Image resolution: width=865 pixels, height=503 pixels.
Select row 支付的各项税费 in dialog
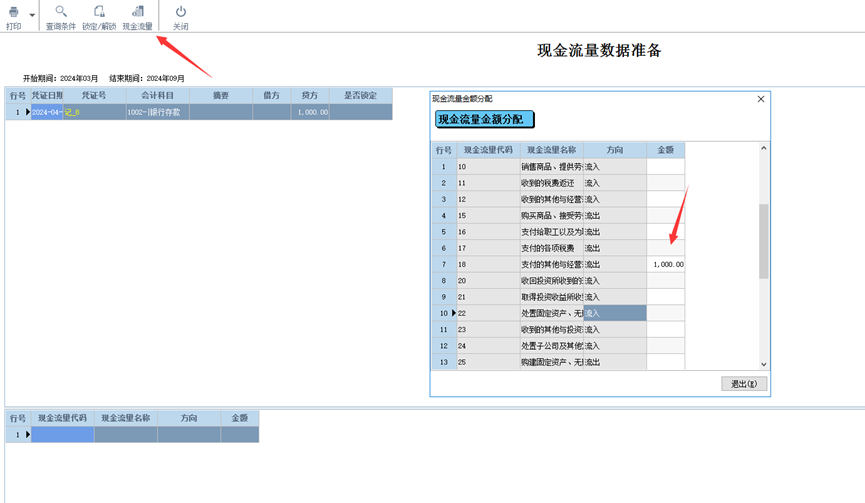[x=558, y=248]
